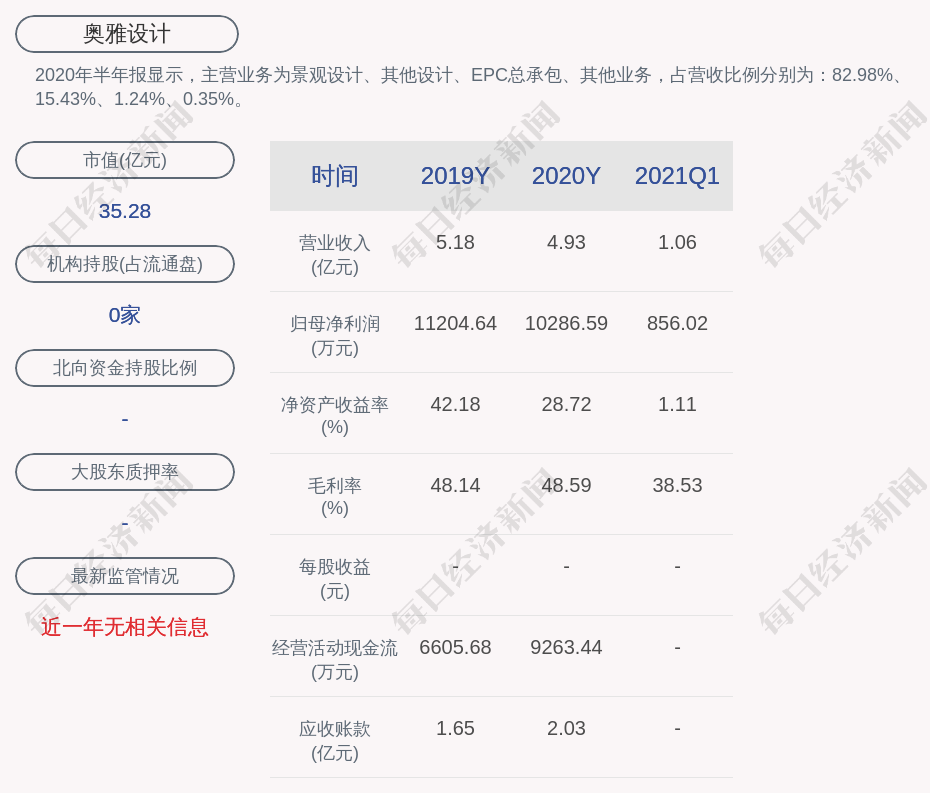Select the dash value under 大股东质押率
This screenshot has width=930, height=793.
coord(125,523)
